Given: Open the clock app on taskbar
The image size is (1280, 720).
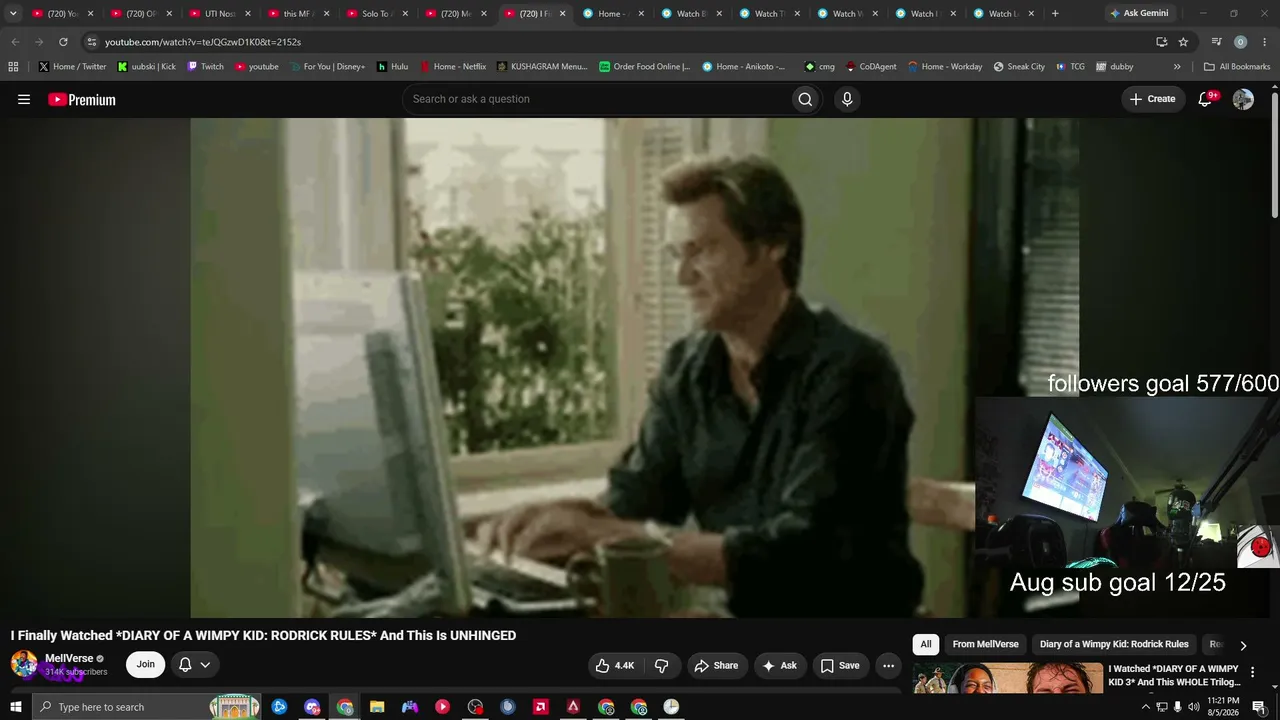Looking at the screenshot, I should tap(671, 707).
